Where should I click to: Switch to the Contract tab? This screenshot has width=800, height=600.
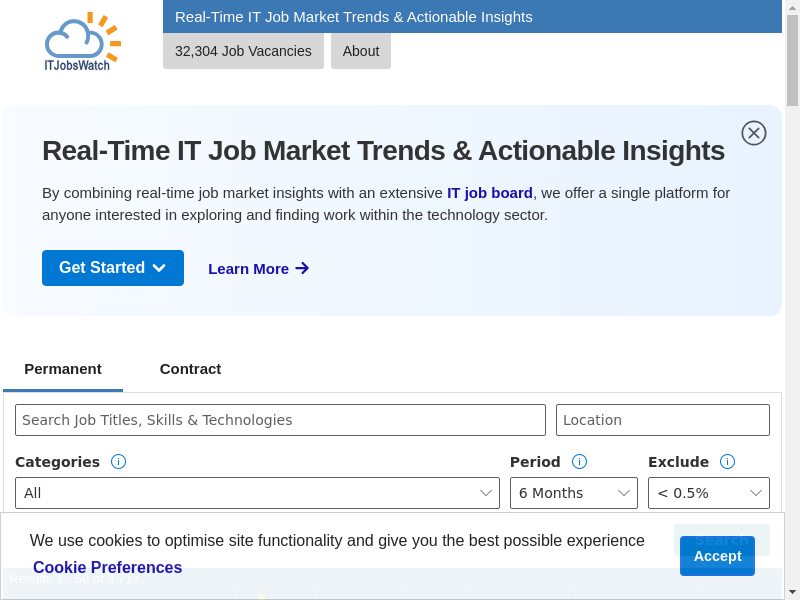pos(190,369)
